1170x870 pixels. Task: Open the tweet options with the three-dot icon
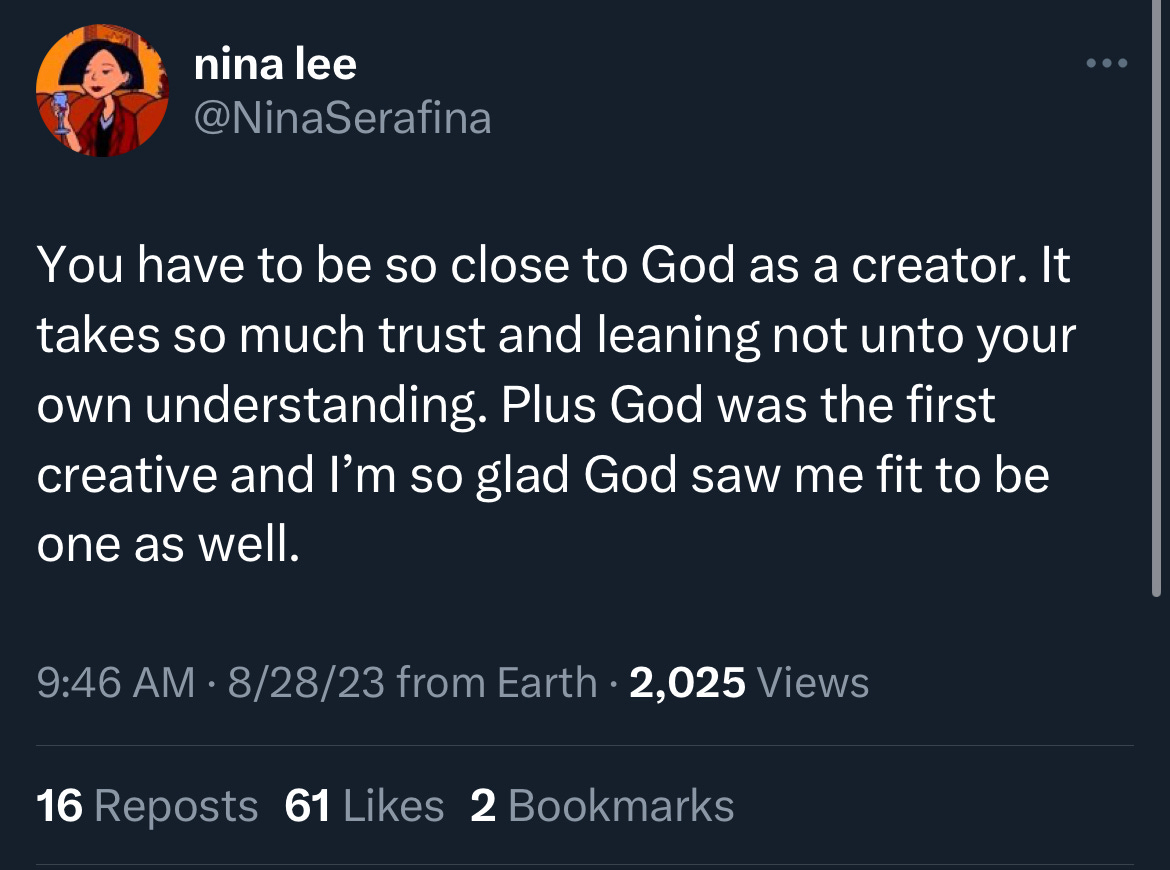(1106, 62)
